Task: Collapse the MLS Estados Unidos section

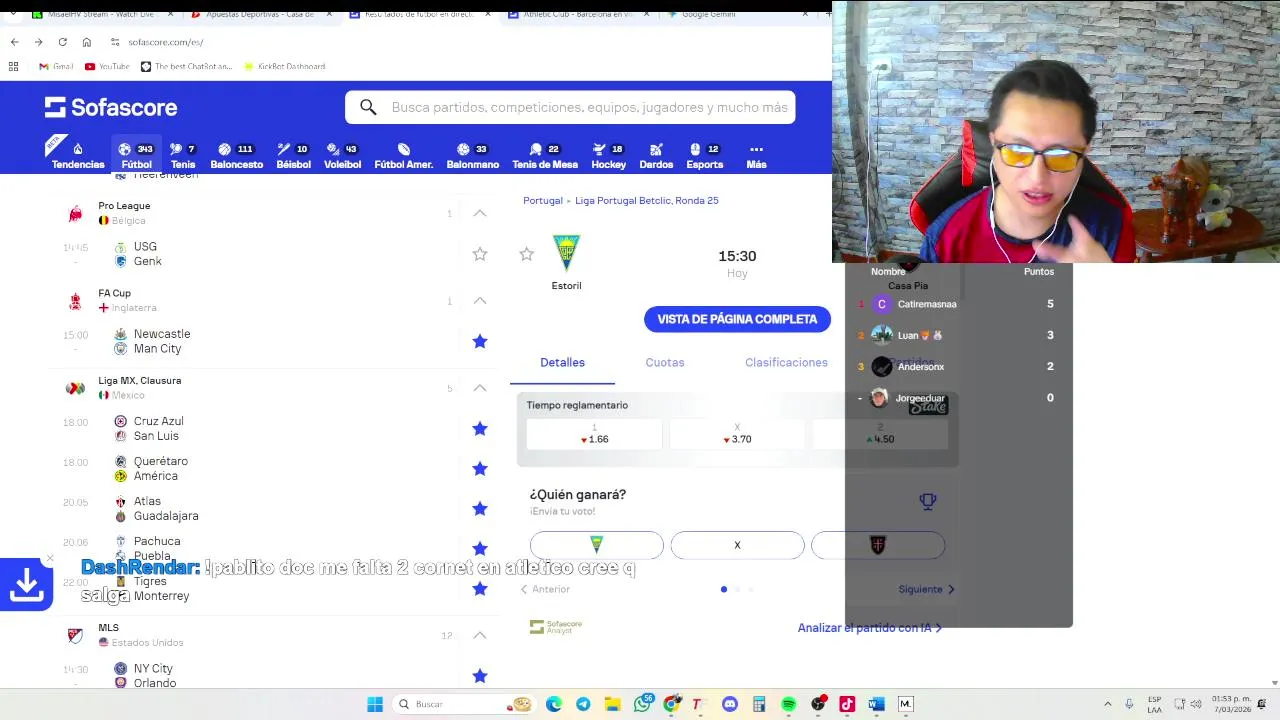Action: 480,635
